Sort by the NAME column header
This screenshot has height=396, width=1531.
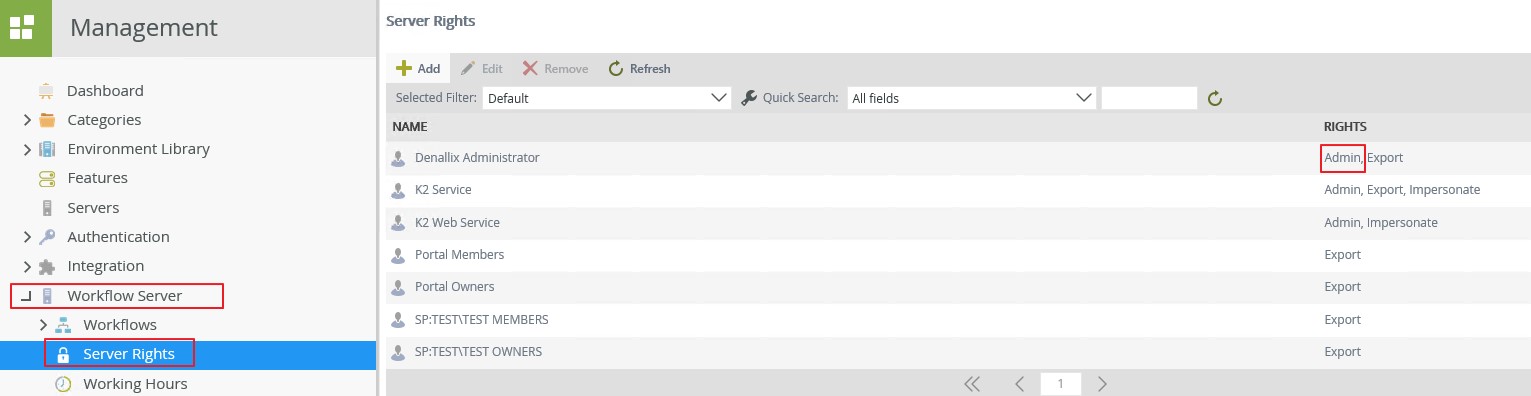pos(410,127)
